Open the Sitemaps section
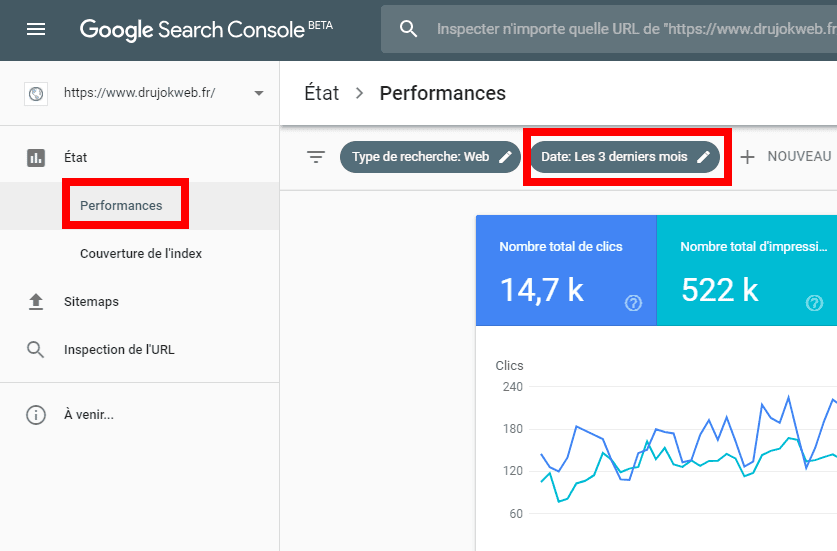This screenshot has height=551, width=837. (91, 302)
